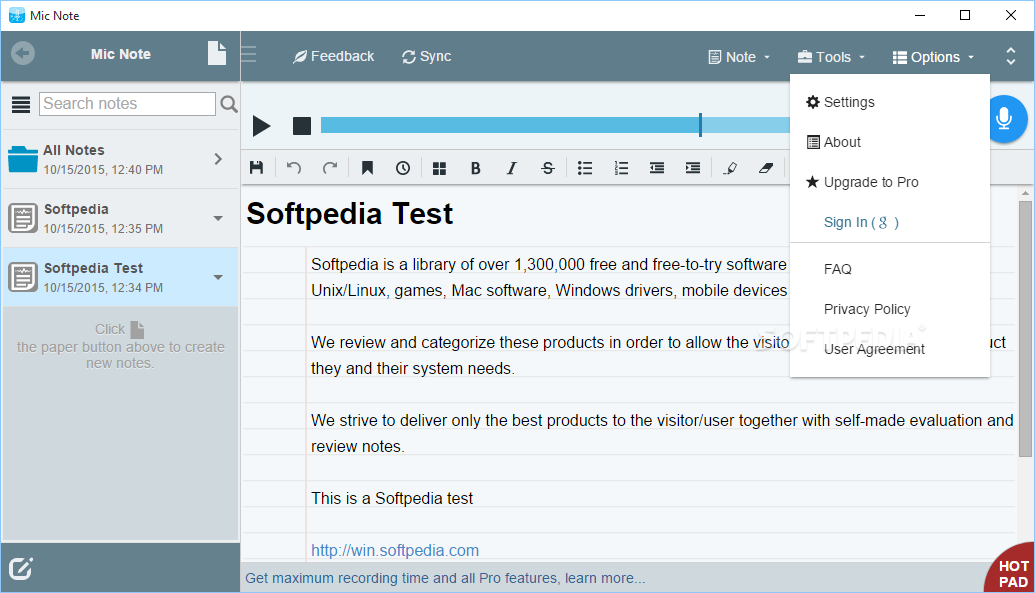
Task: Select the Softpedia Test note
Action: tap(120, 277)
